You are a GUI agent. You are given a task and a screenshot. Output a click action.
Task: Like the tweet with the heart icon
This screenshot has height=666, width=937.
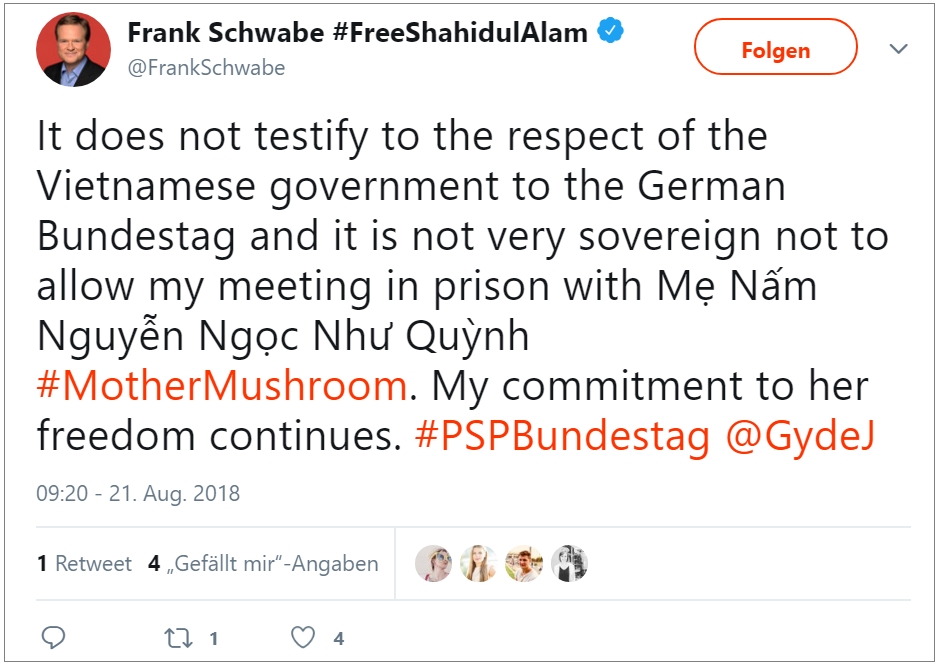302,637
